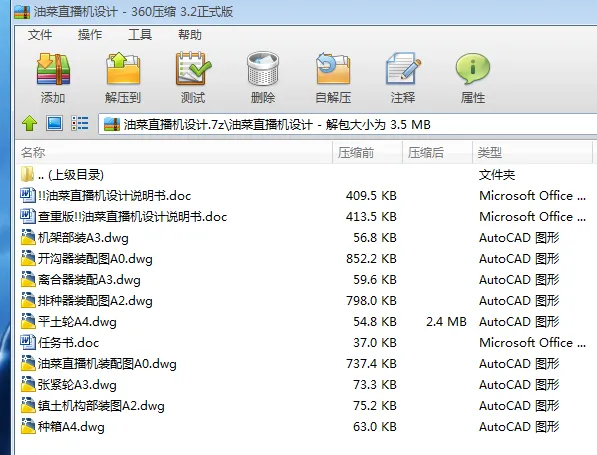Select file name 离合器装配A3.dwg

point(89,280)
